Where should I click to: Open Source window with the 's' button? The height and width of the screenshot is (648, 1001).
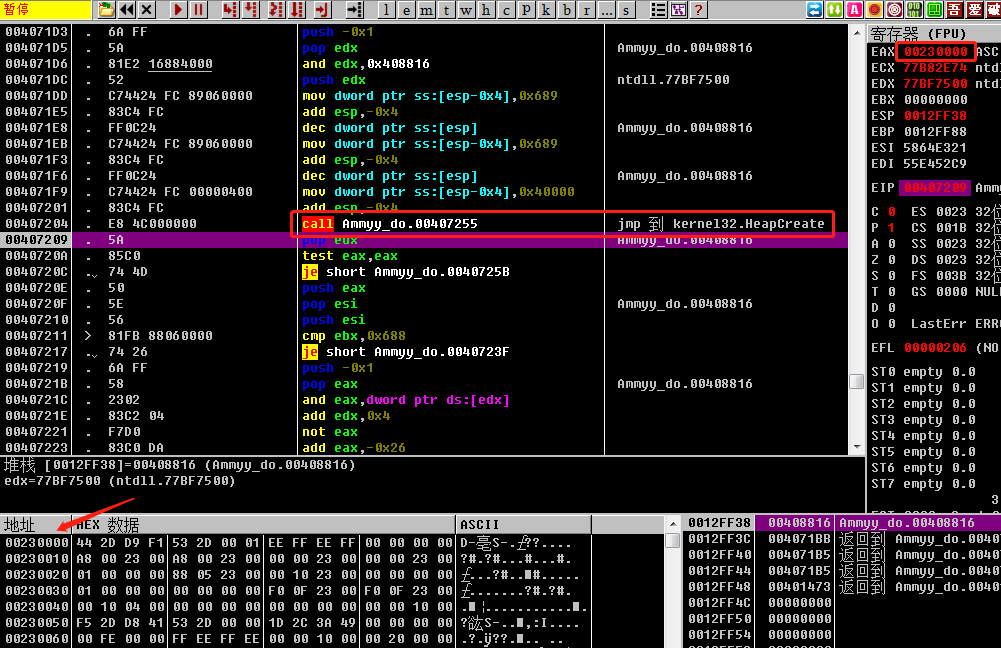[626, 10]
